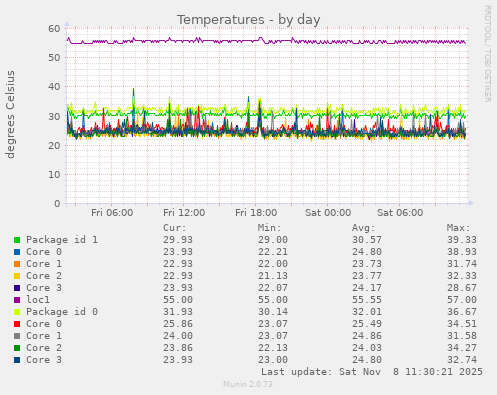The width and height of the screenshot is (497, 395).
Task: Click the loc1 average value 55.55
Action: [367, 300]
